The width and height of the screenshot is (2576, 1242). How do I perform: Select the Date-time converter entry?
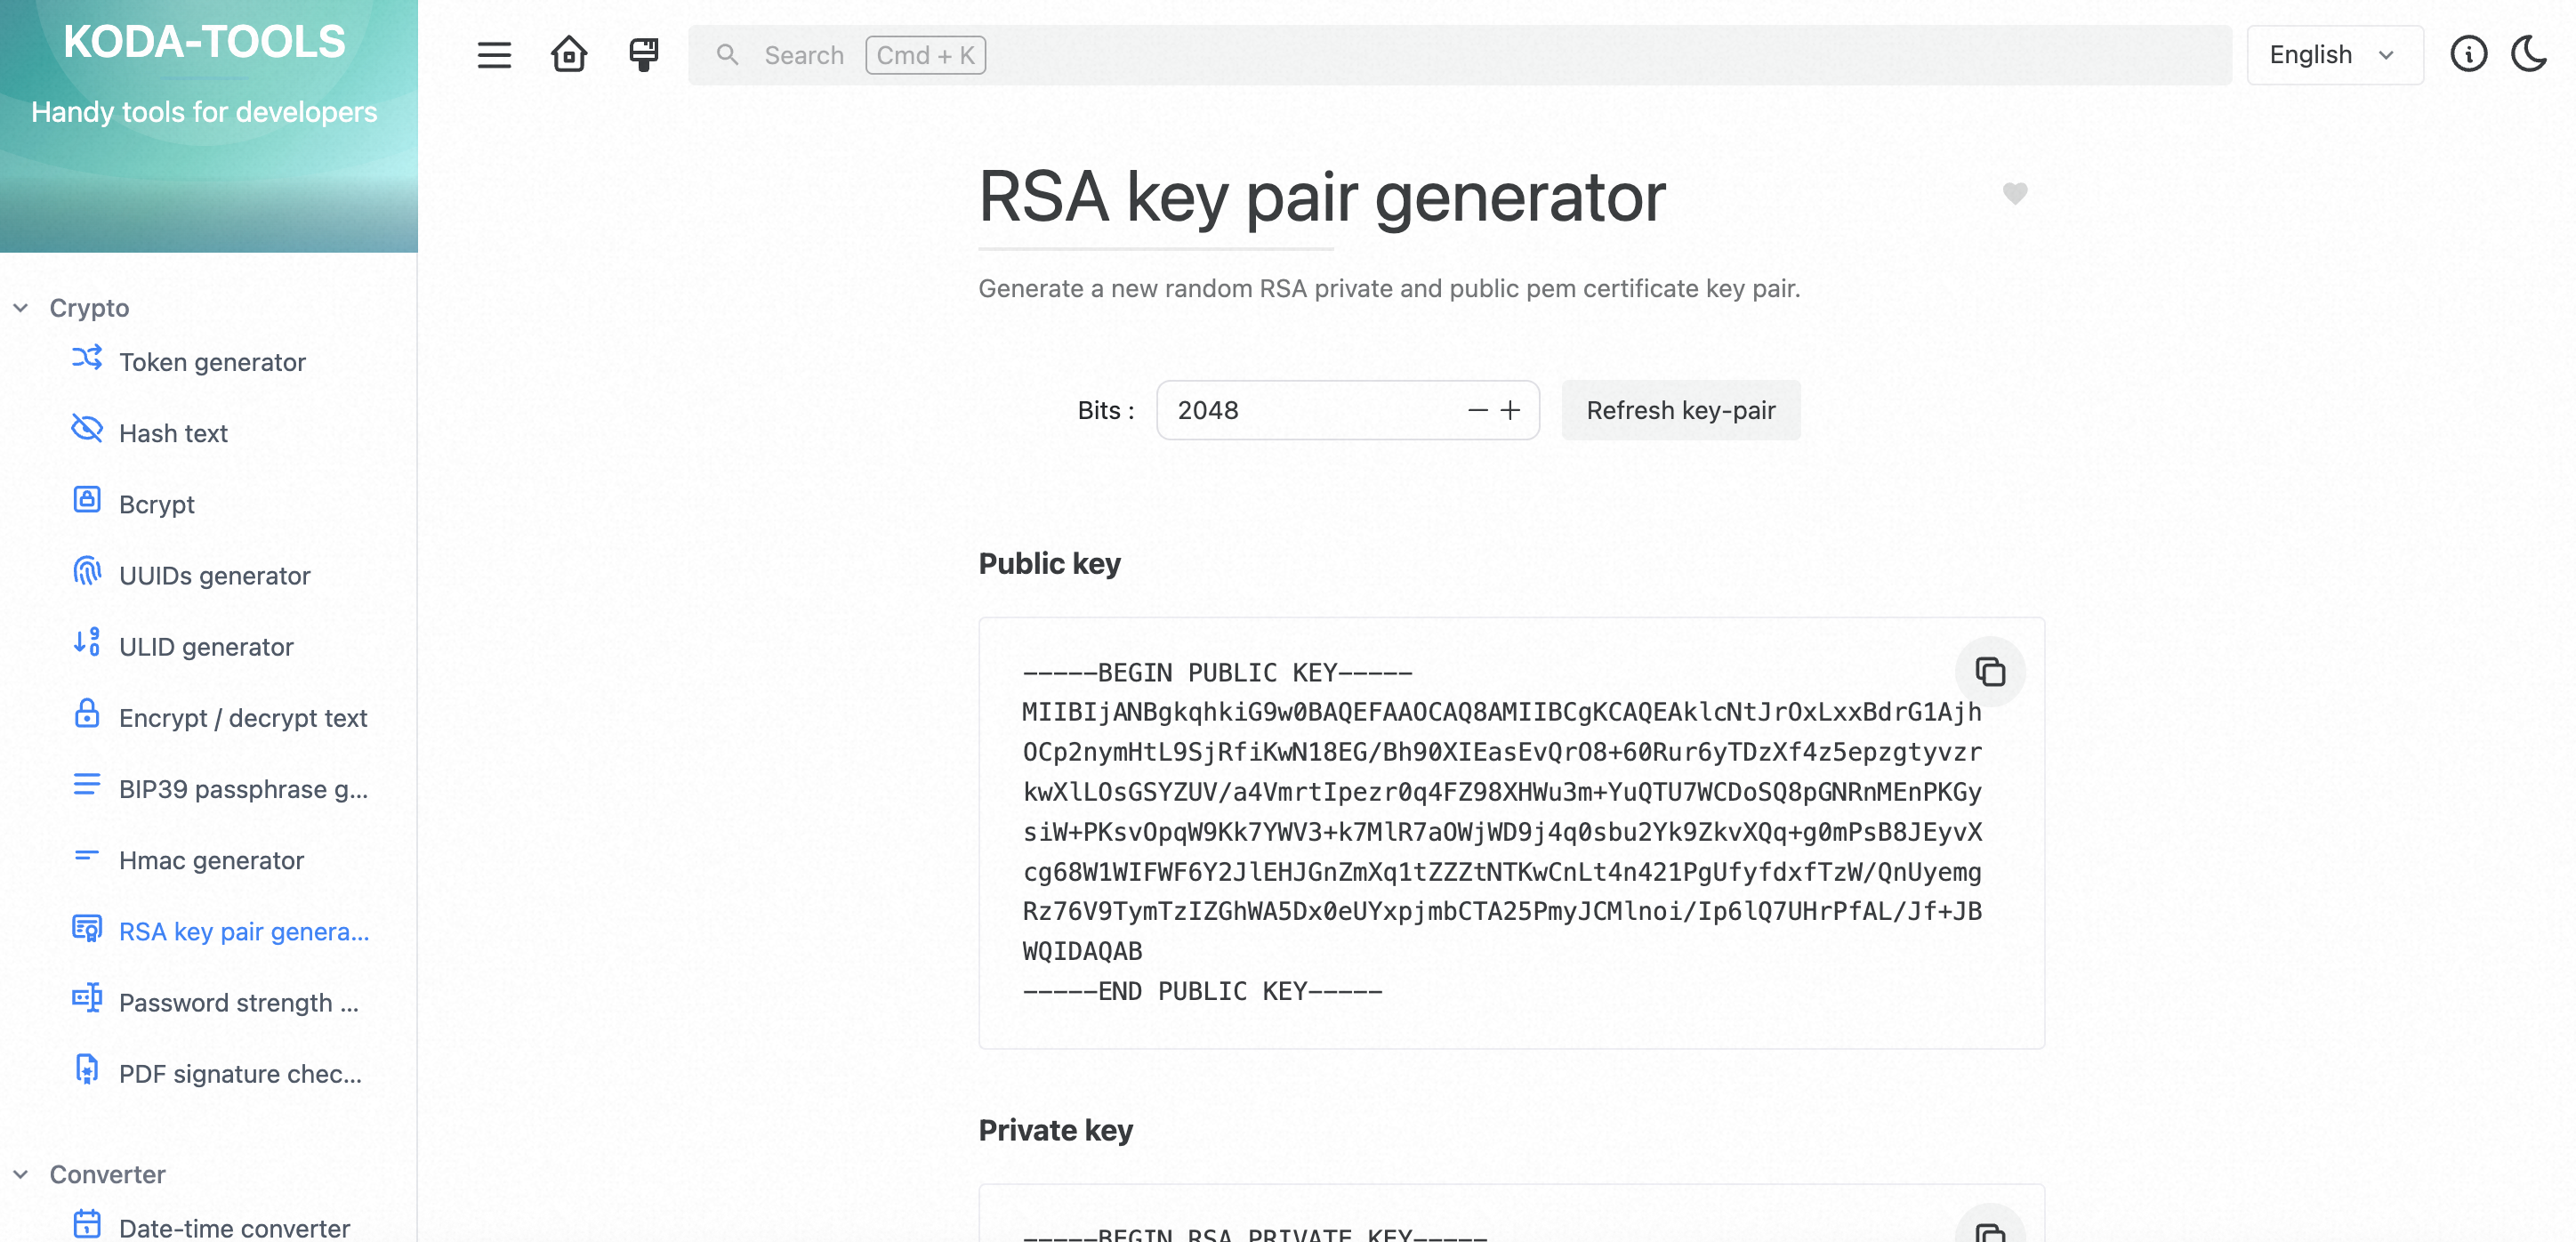click(234, 1227)
